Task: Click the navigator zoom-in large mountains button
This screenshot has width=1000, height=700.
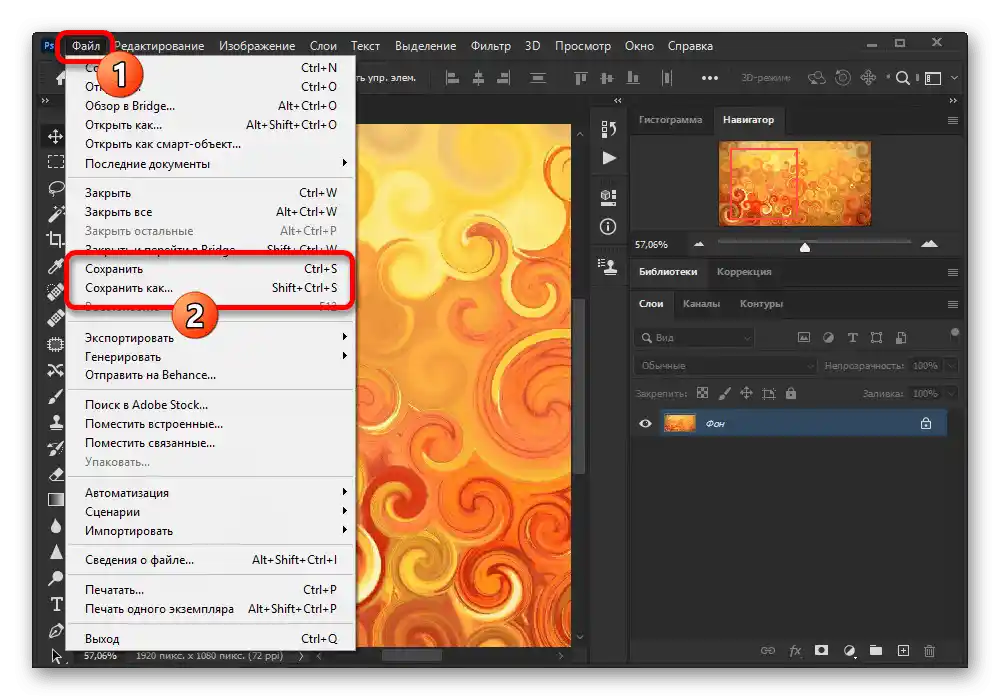Action: click(x=930, y=244)
